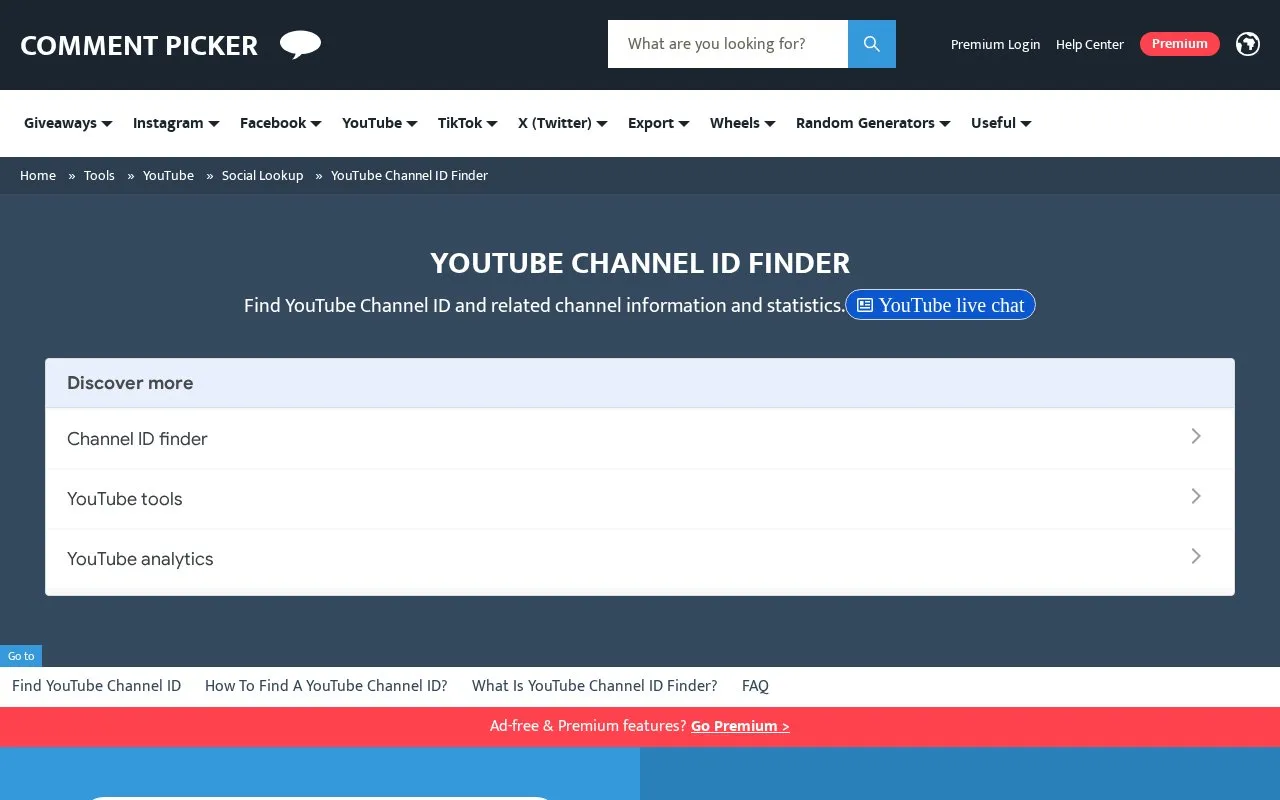The height and width of the screenshot is (800, 1280).
Task: Select the YouTube breadcrumb link
Action: point(168,175)
